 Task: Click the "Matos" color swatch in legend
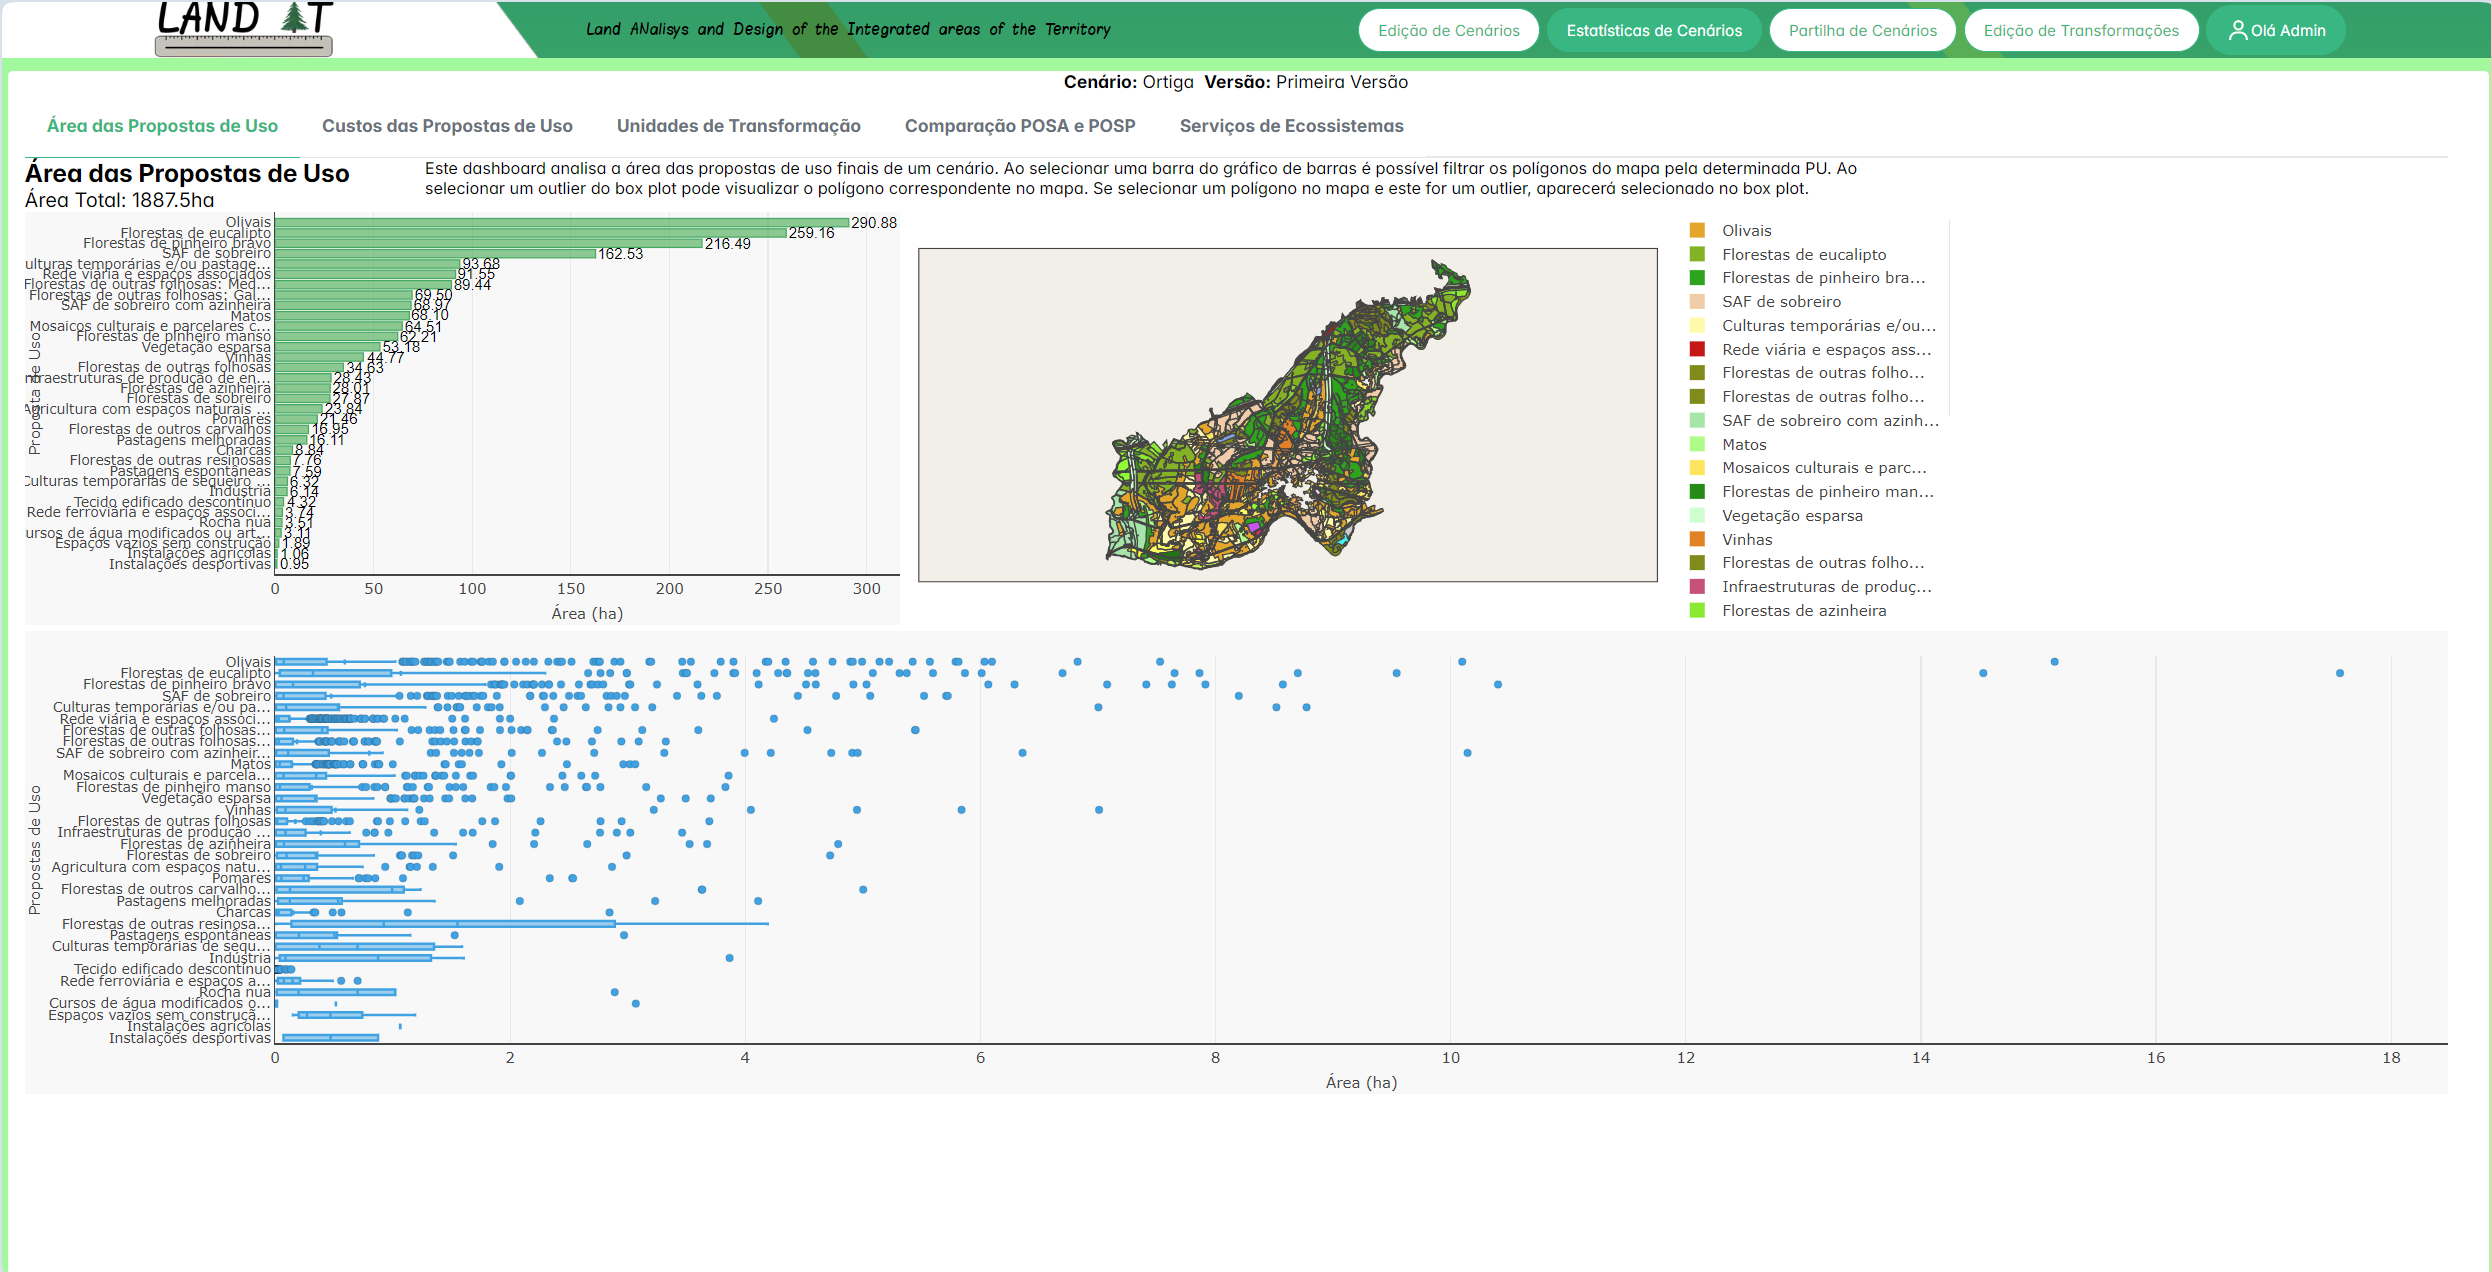(1698, 444)
